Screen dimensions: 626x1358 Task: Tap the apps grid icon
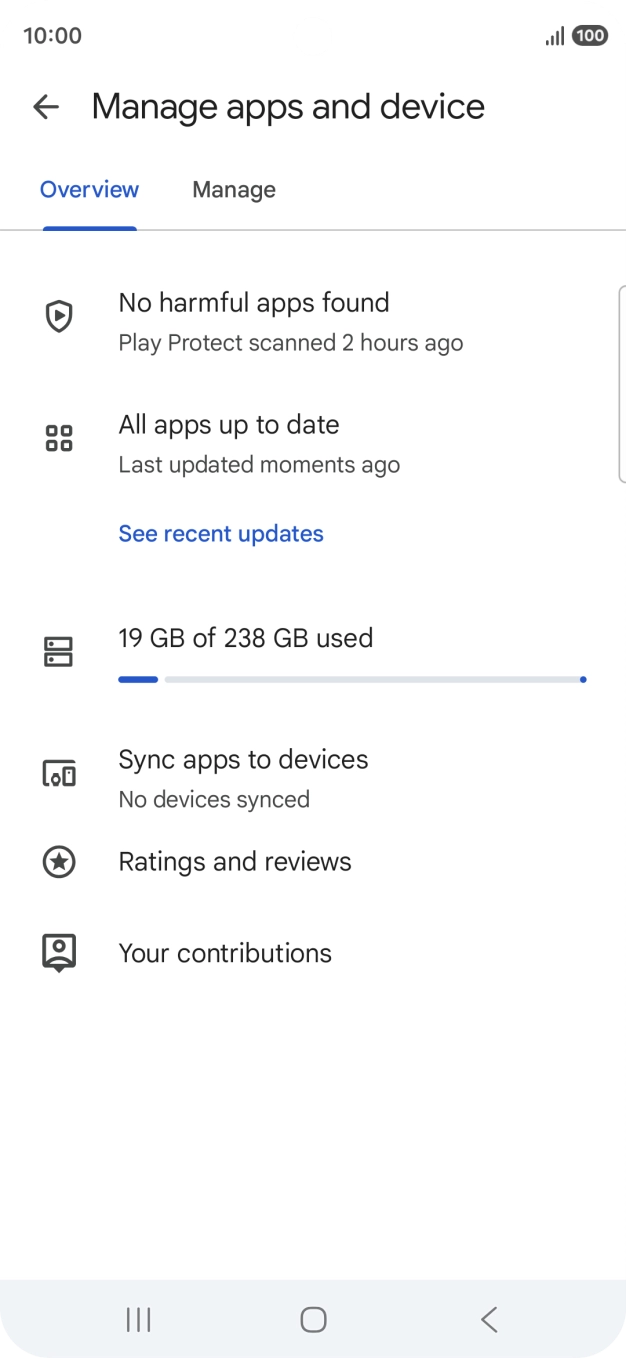click(59, 438)
